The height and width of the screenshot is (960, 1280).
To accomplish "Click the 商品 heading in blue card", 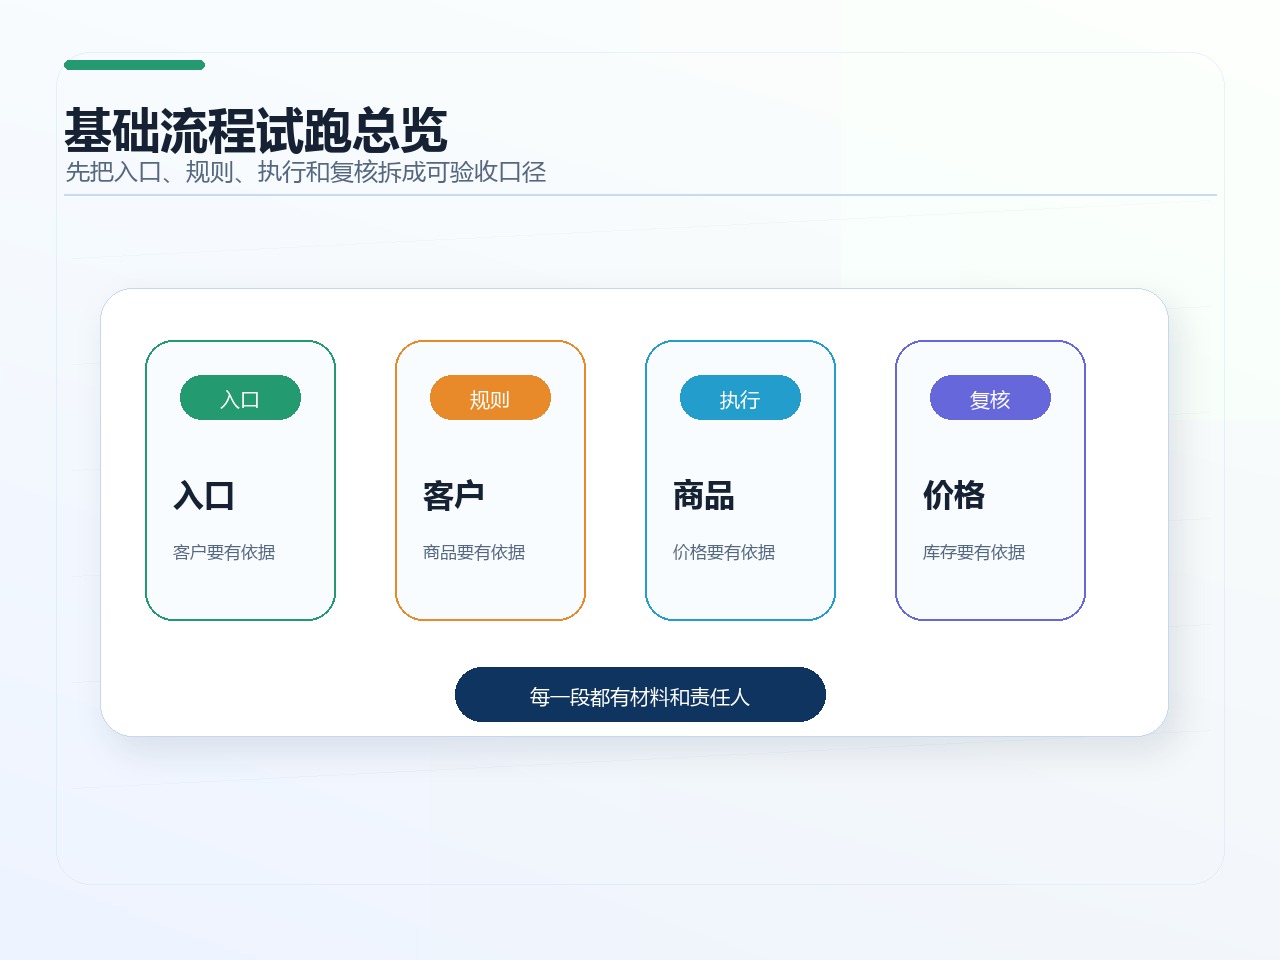I will (704, 495).
